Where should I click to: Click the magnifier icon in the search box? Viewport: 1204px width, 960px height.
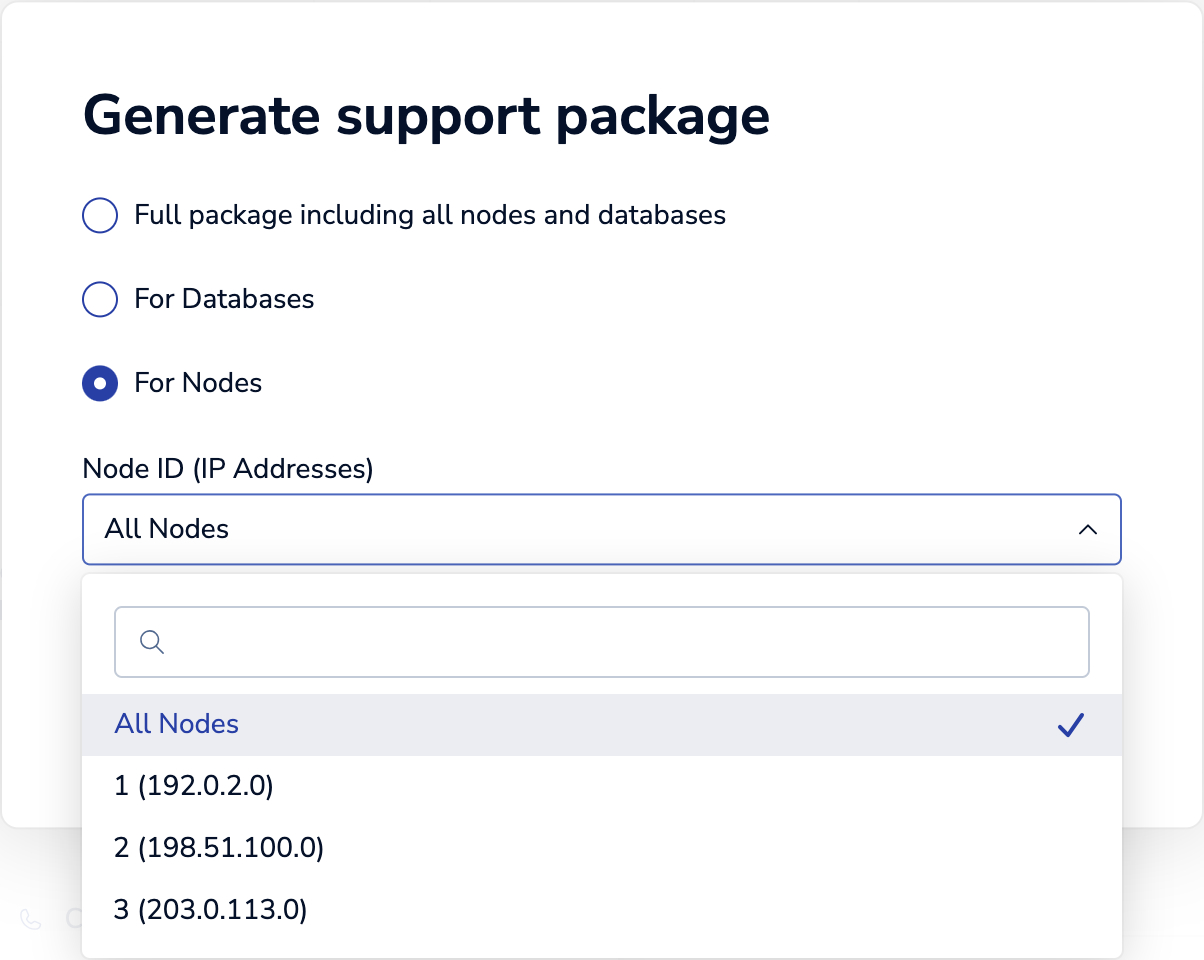click(x=152, y=641)
